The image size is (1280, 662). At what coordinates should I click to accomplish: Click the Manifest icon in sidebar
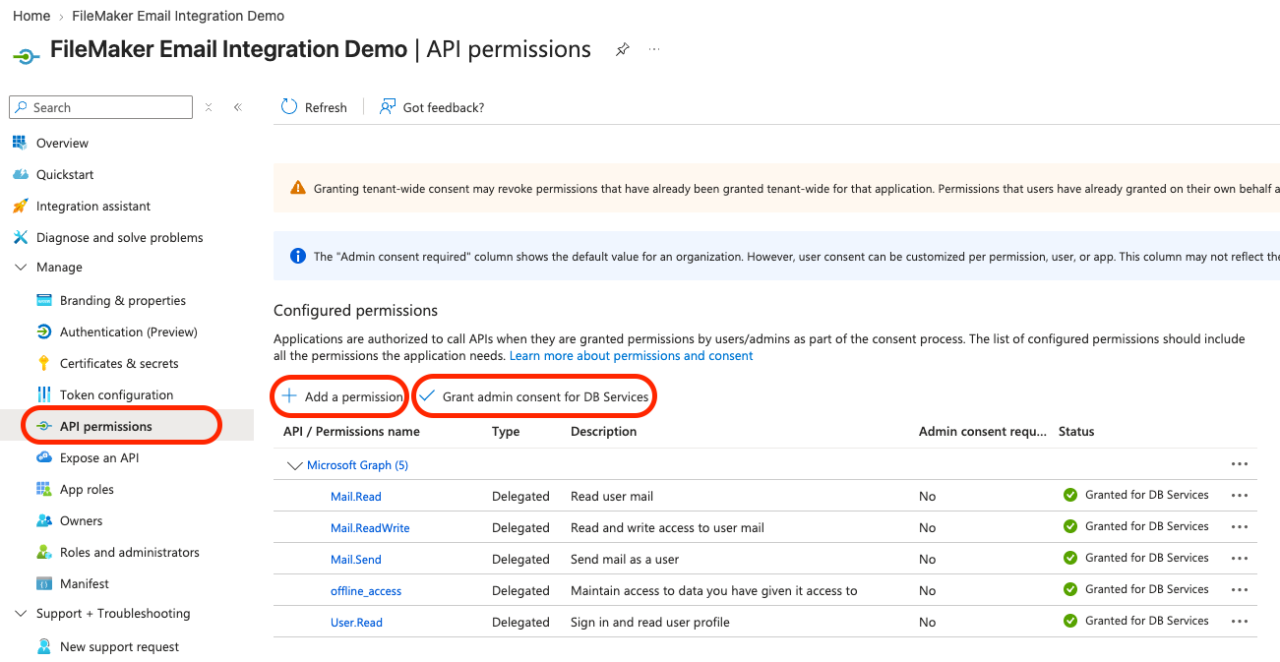(x=44, y=584)
